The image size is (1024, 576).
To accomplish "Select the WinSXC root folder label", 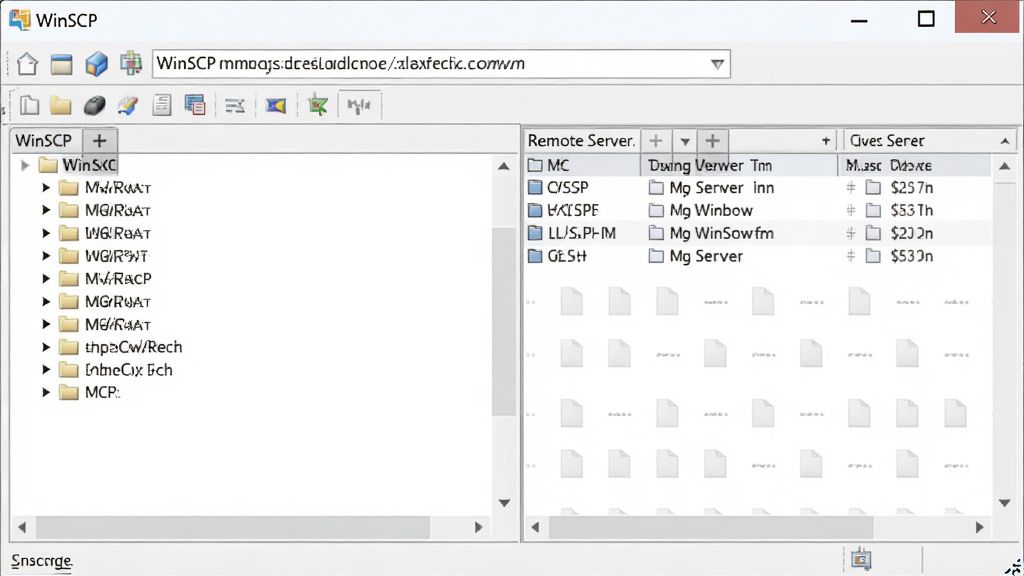I will [x=89, y=165].
